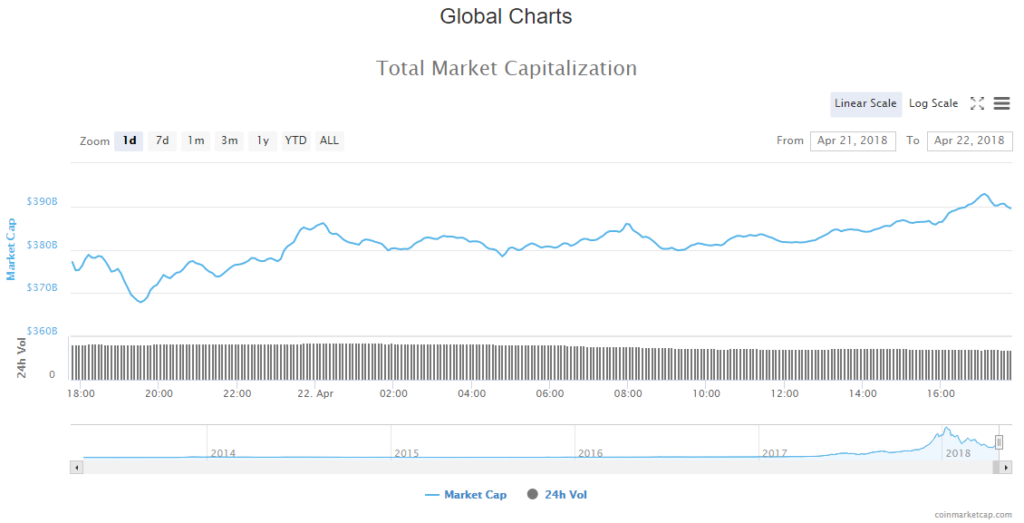The width and height of the screenshot is (1024, 523).
Task: Select the 1d zoom range
Action: [x=129, y=141]
